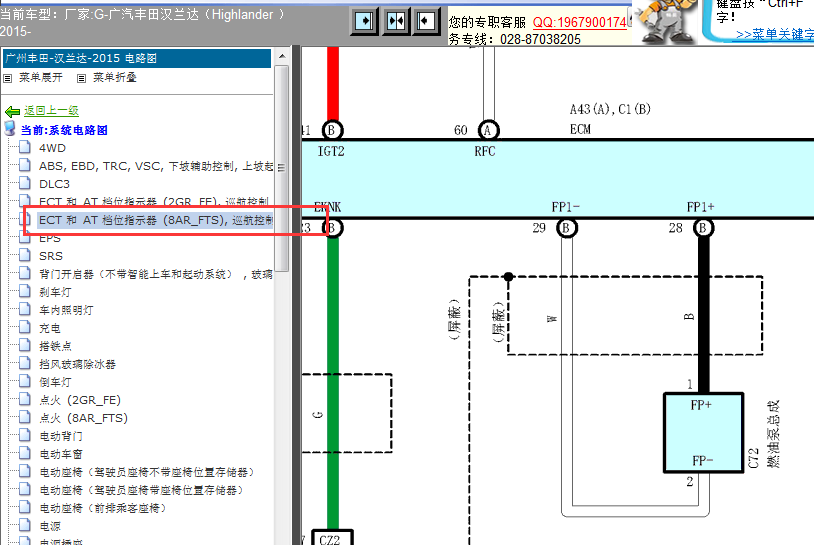Open the 刹车灯 diagram

tap(55, 292)
